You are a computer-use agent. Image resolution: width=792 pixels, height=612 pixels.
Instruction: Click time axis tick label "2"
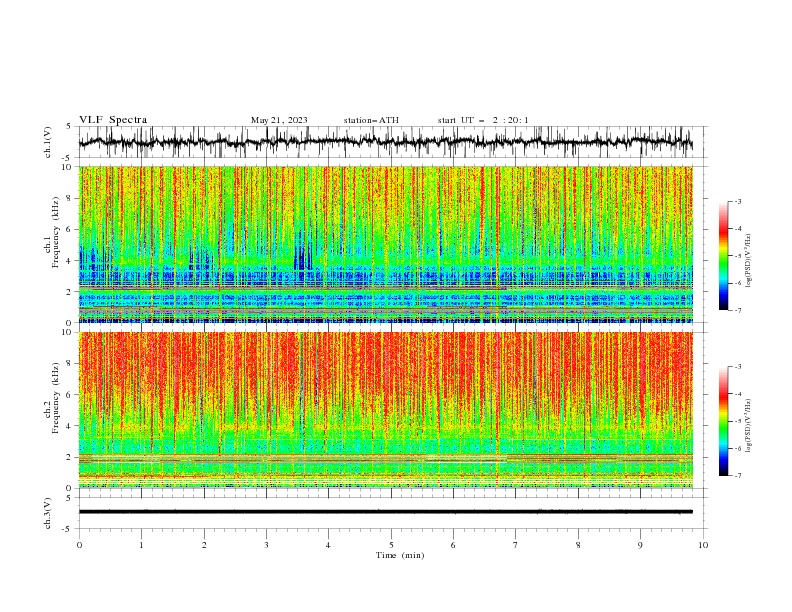(204, 545)
